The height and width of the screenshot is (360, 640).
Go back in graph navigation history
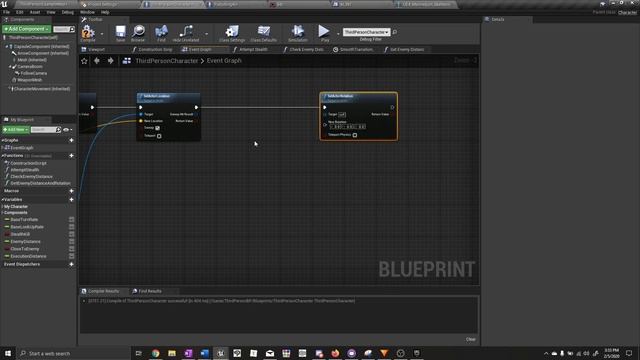97,61
